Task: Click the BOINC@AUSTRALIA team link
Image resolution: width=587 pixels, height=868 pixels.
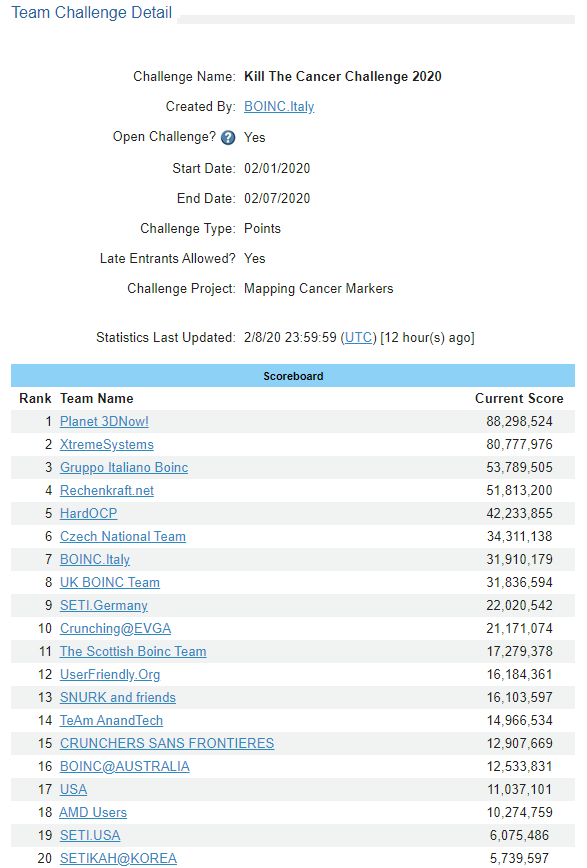Action: (x=125, y=766)
